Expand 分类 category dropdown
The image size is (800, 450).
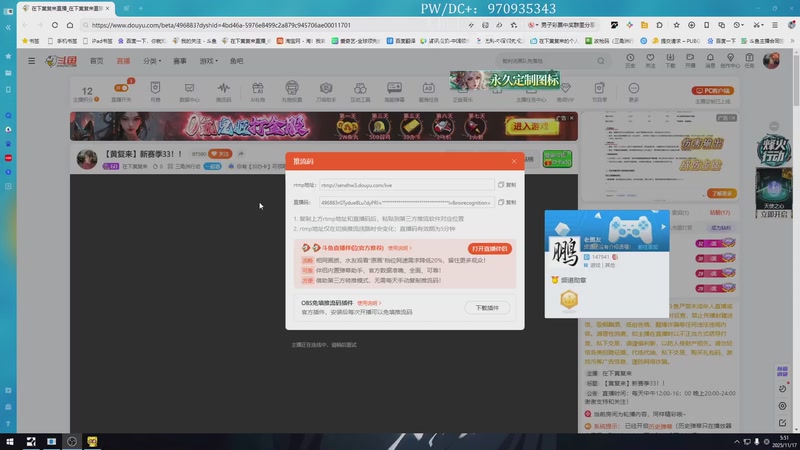tap(152, 61)
